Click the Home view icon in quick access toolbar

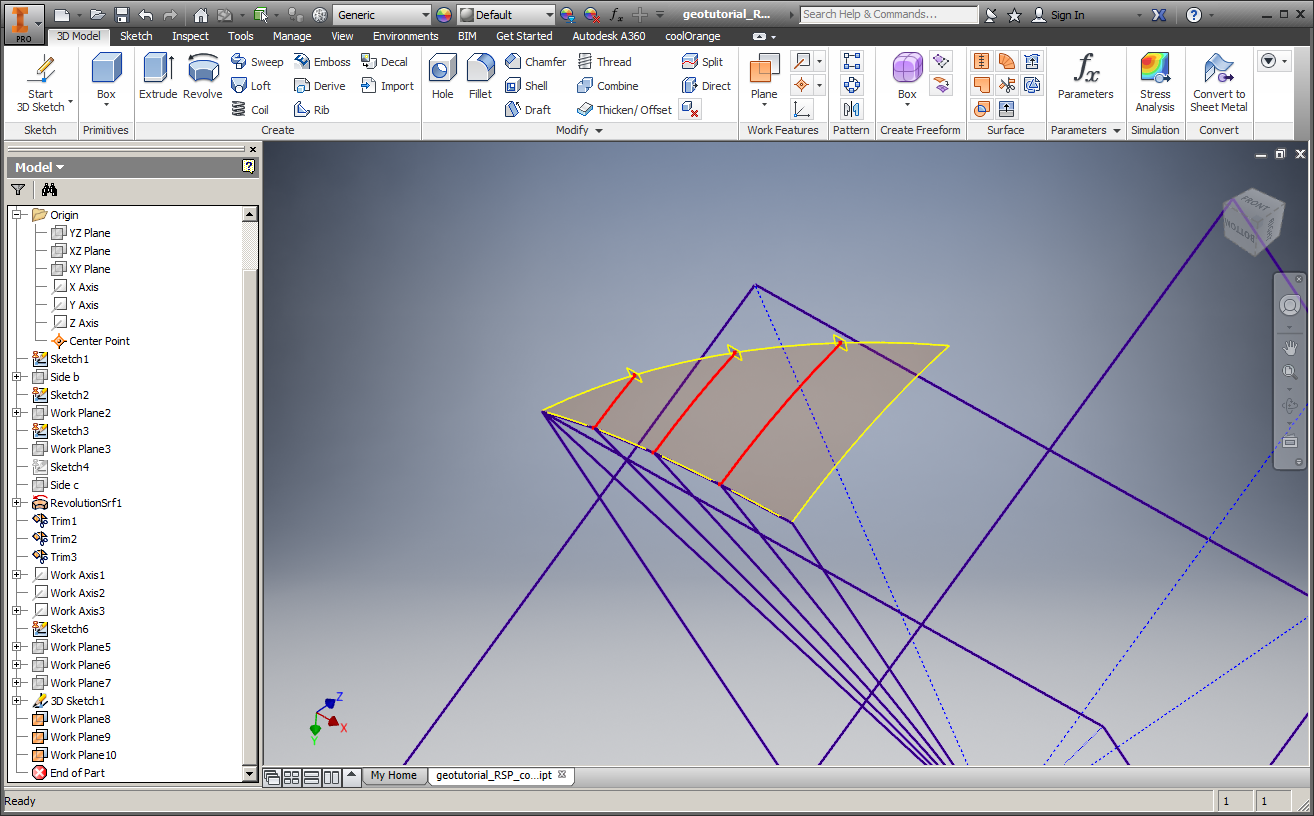[x=201, y=15]
